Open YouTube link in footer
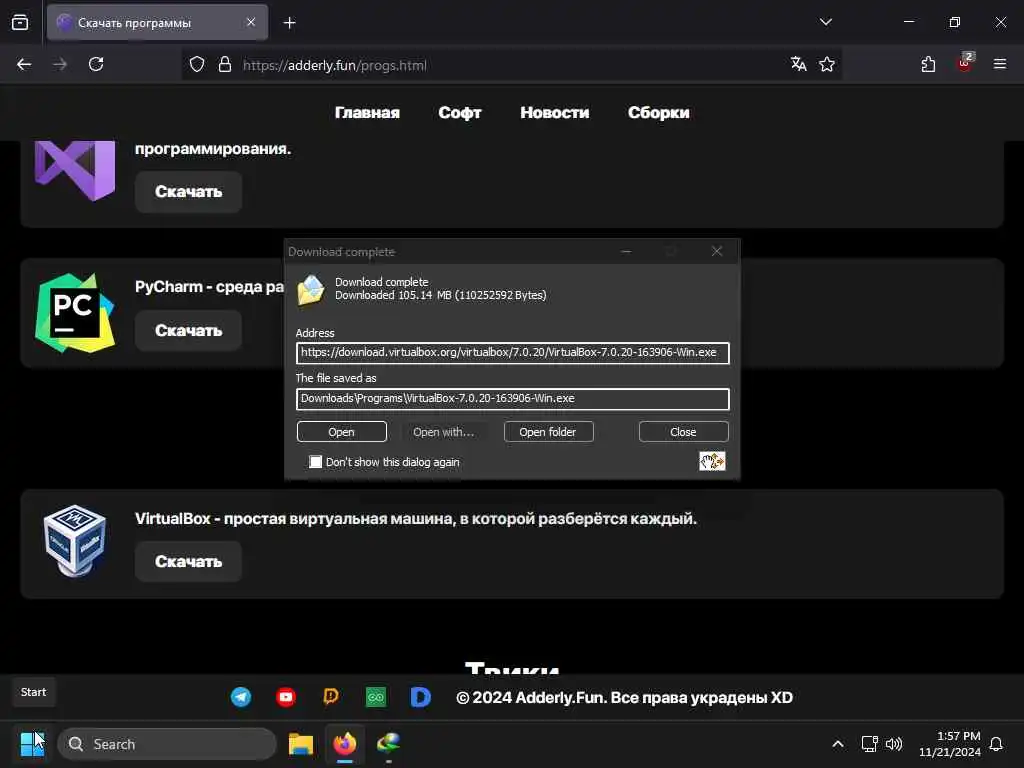 286,697
